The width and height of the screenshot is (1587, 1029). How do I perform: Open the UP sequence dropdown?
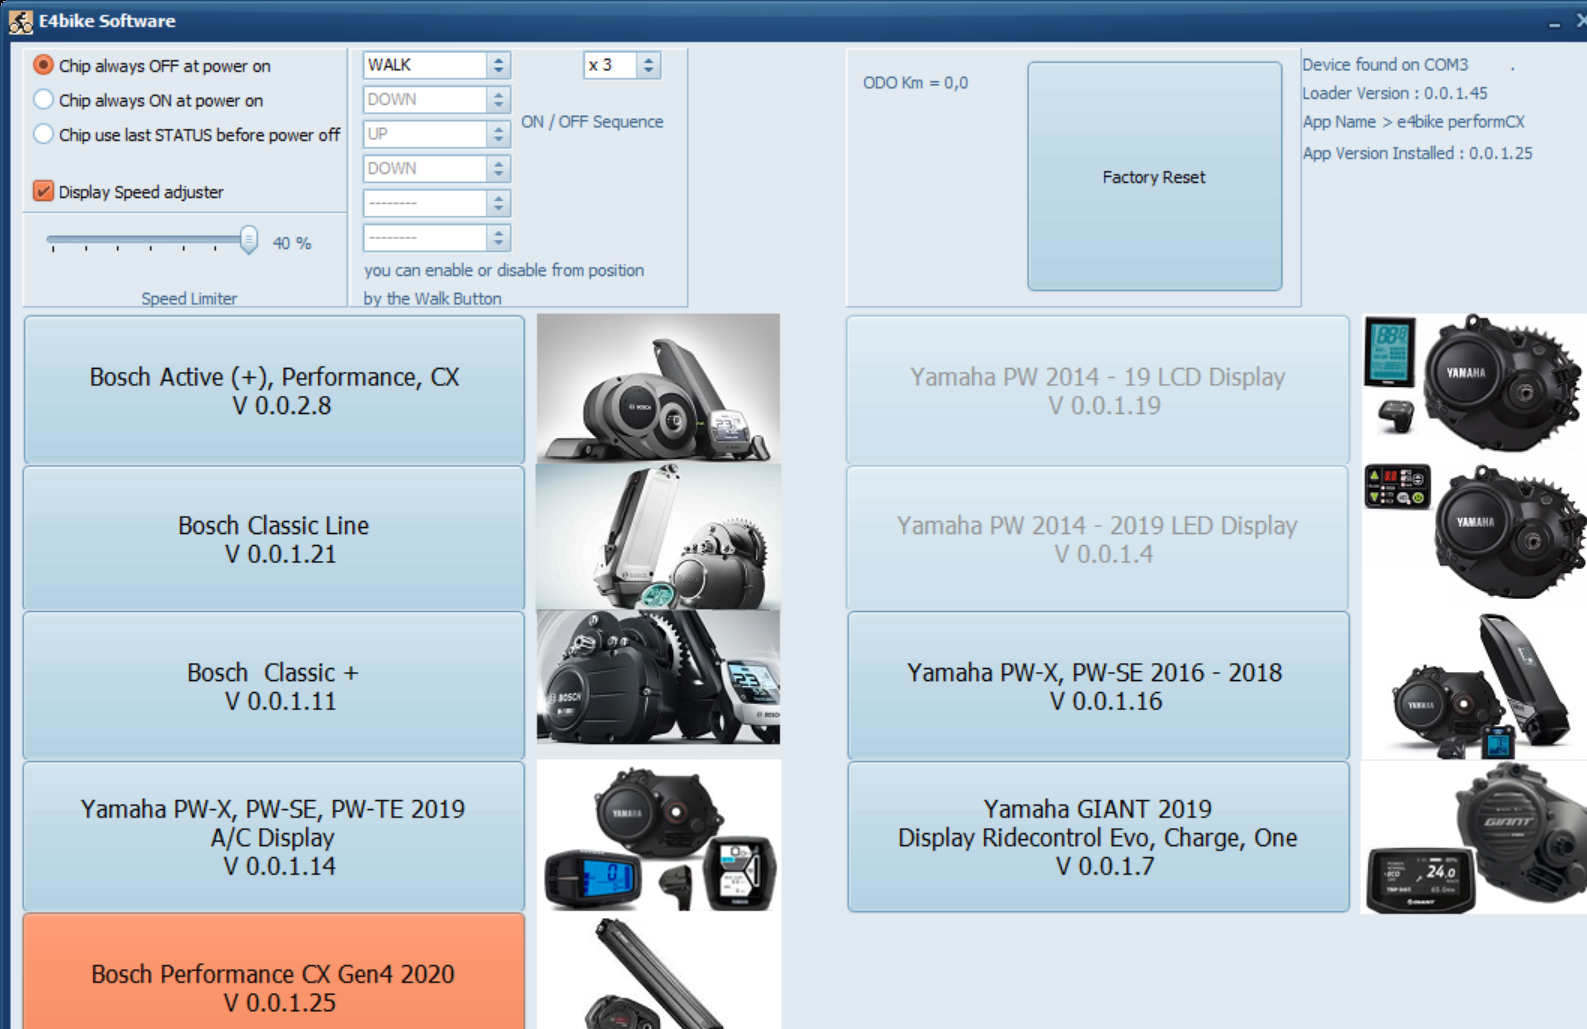[498, 134]
